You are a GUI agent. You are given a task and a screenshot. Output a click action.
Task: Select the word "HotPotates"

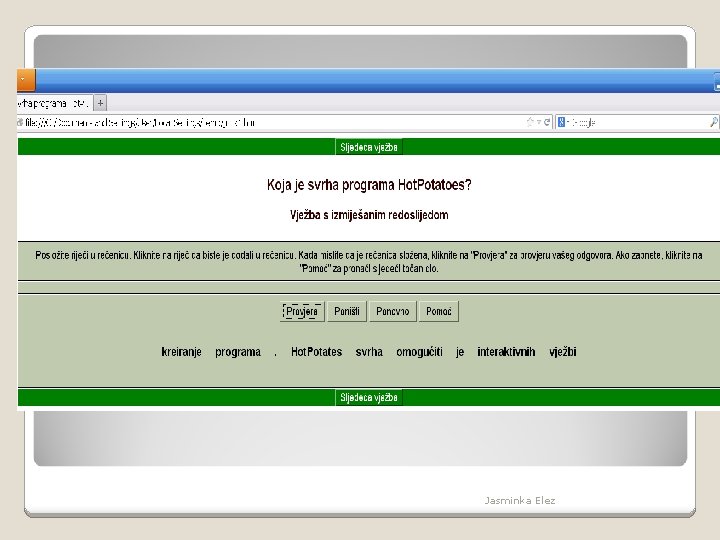[316, 352]
